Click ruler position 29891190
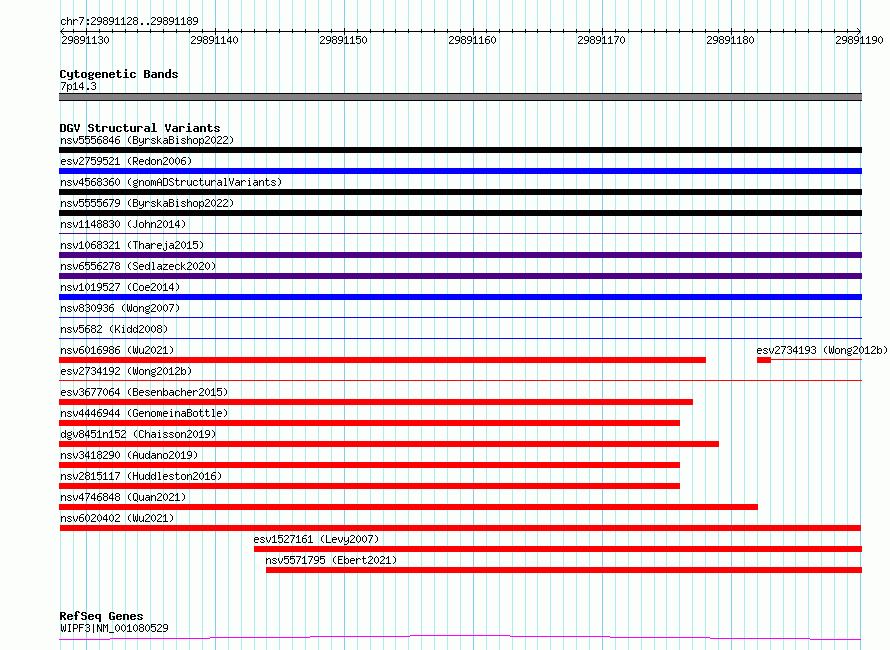Image resolution: width=890 pixels, height=650 pixels. (859, 40)
